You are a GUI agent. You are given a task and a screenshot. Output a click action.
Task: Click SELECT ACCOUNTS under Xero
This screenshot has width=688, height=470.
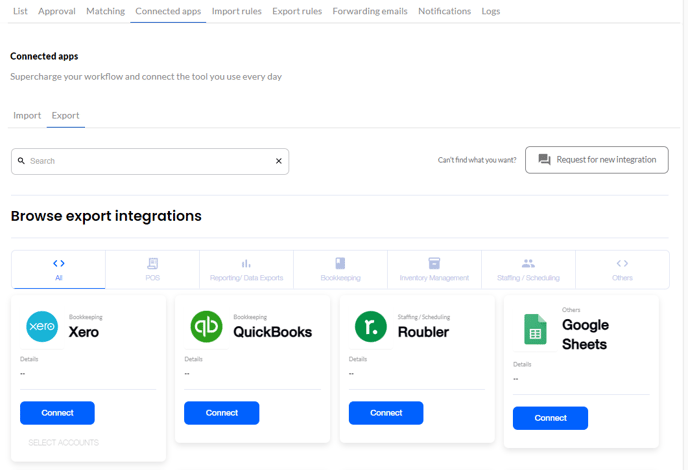point(64,442)
